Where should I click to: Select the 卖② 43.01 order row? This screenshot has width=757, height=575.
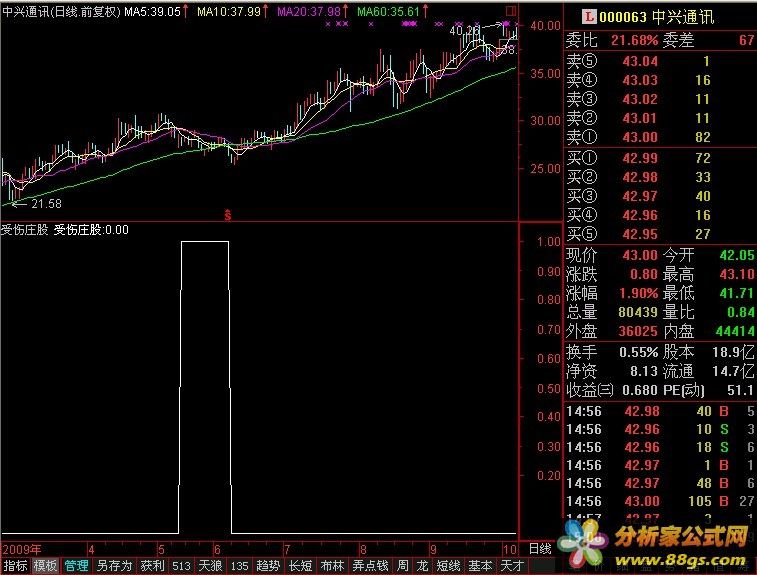click(x=659, y=118)
